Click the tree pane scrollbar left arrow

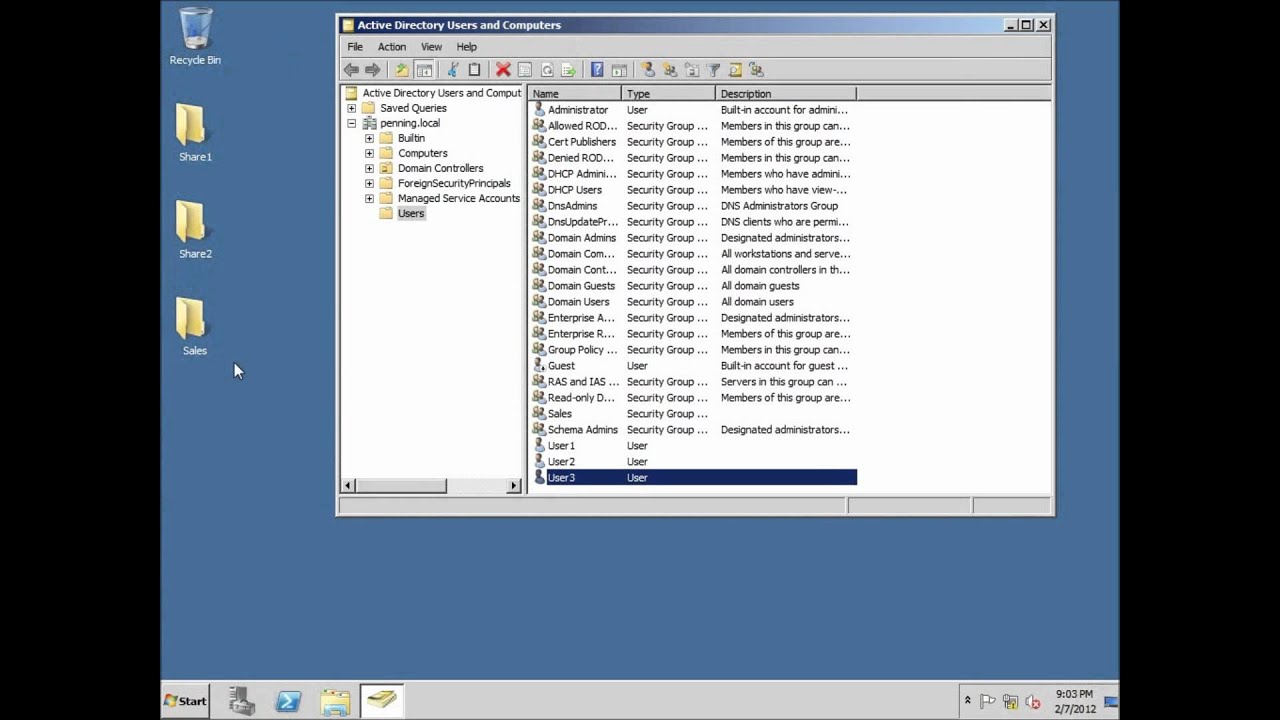348,486
